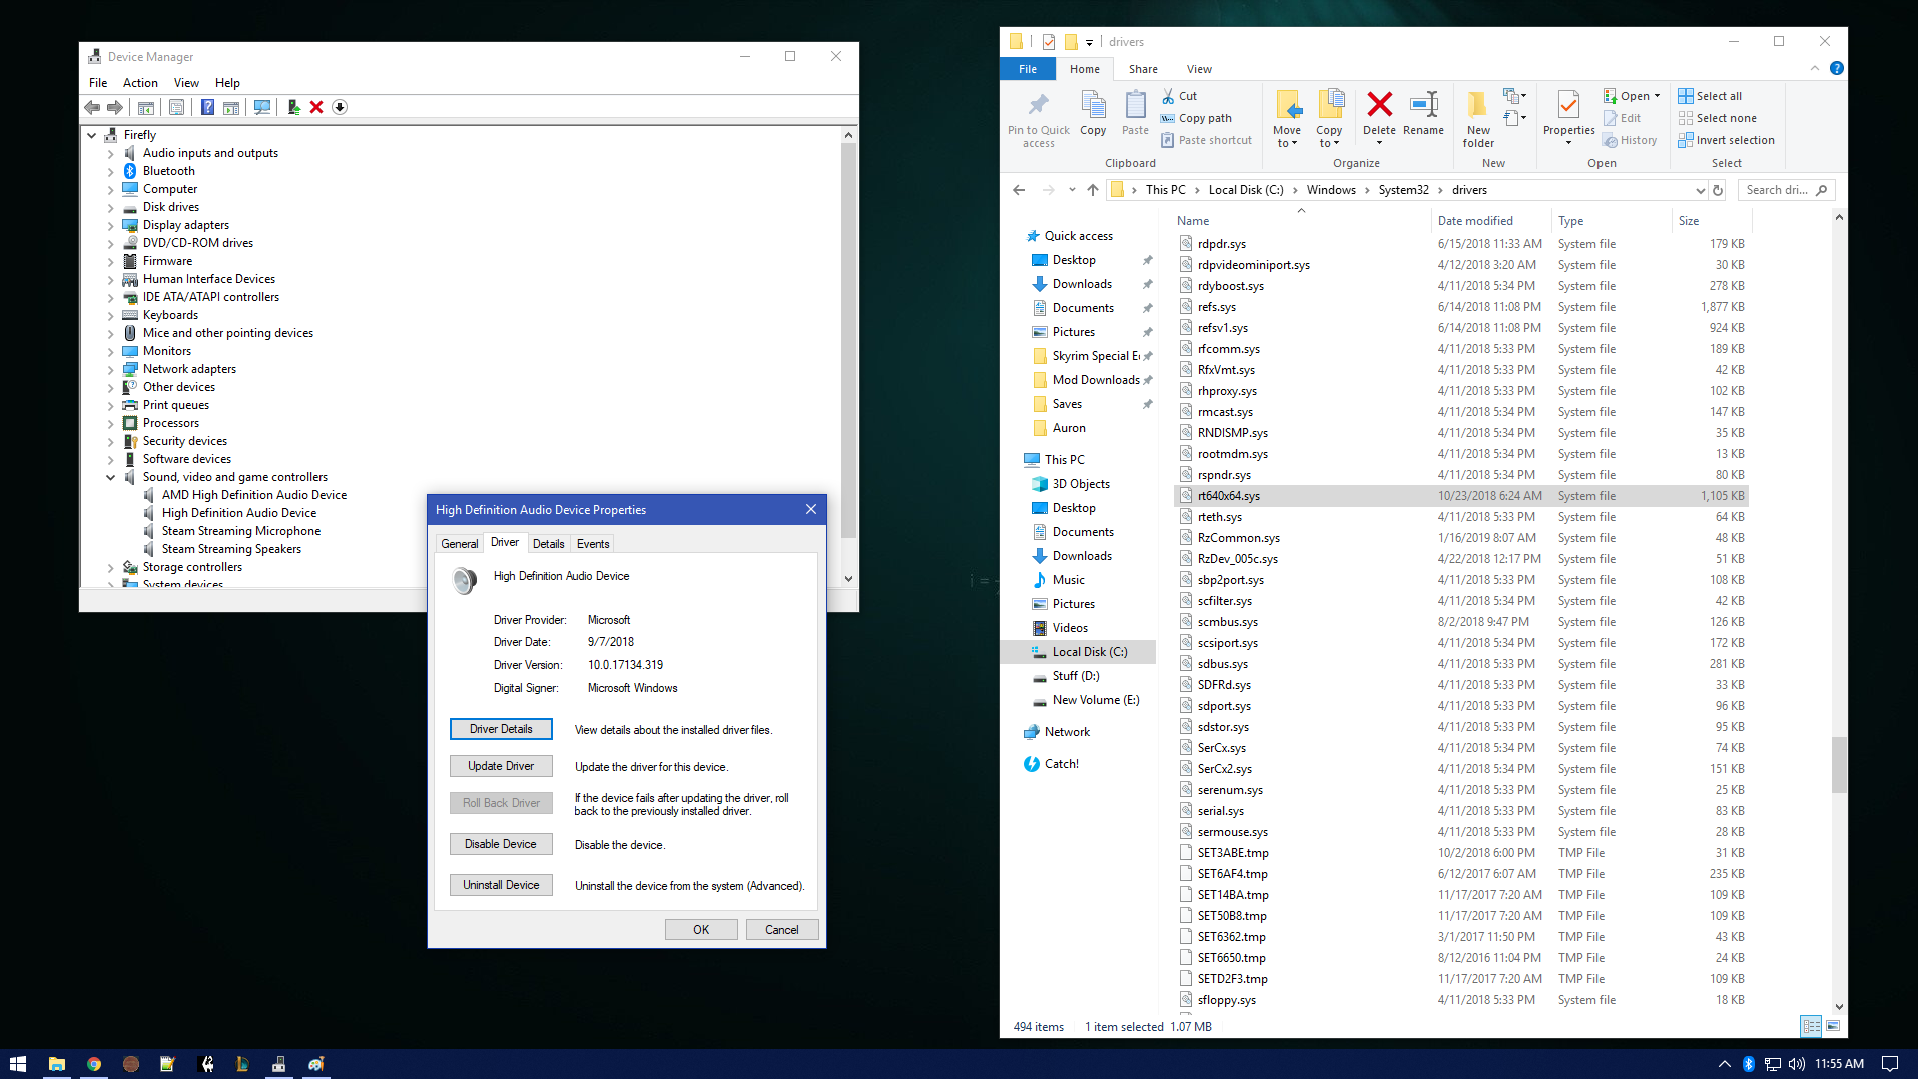
Task: Switch to large icons view in Explorer status bar
Action: [1833, 1026]
